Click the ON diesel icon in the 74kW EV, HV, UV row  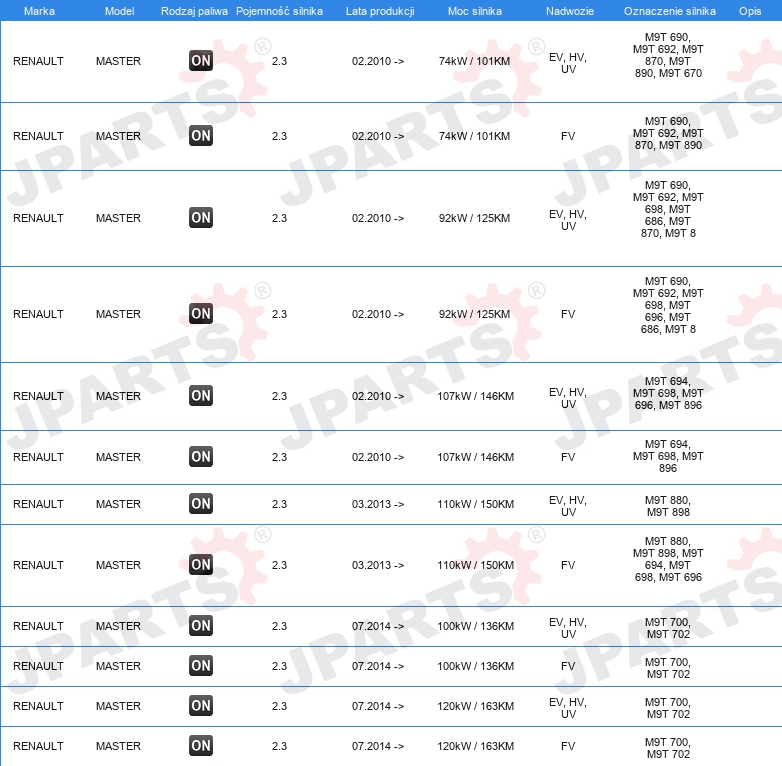[x=201, y=61]
